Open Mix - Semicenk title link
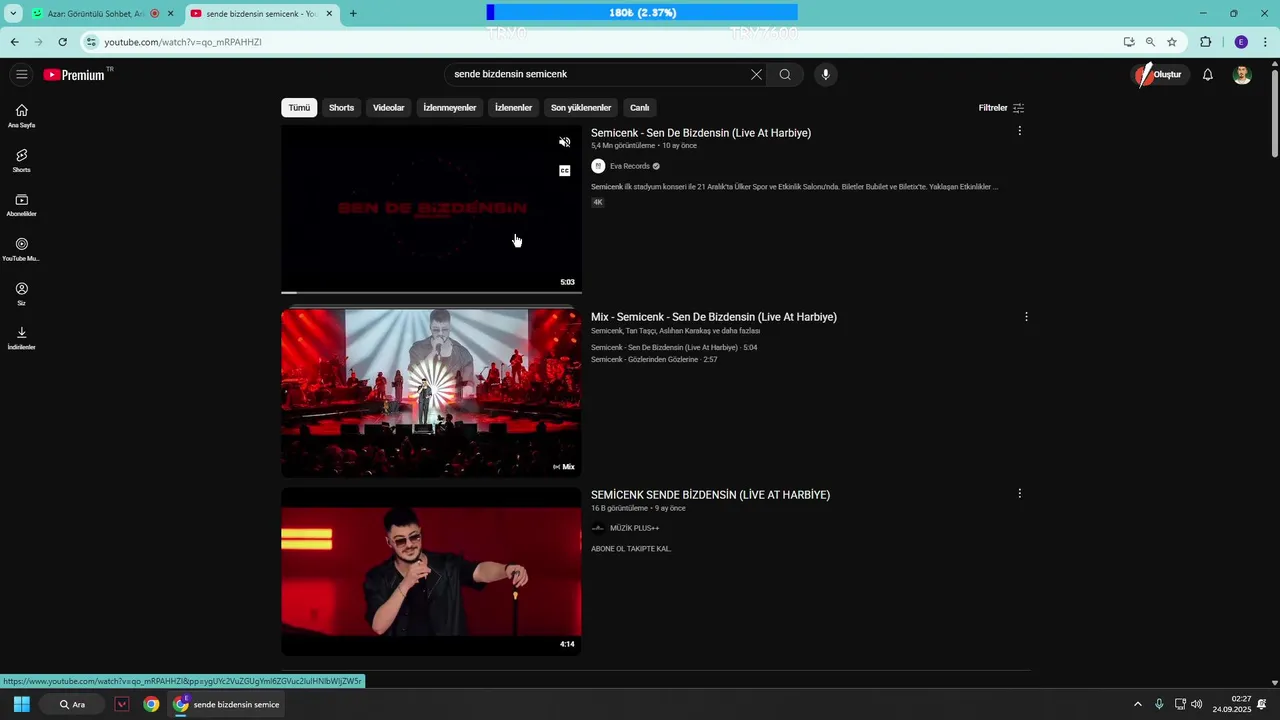Image resolution: width=1280 pixels, height=720 pixels. 713,317
